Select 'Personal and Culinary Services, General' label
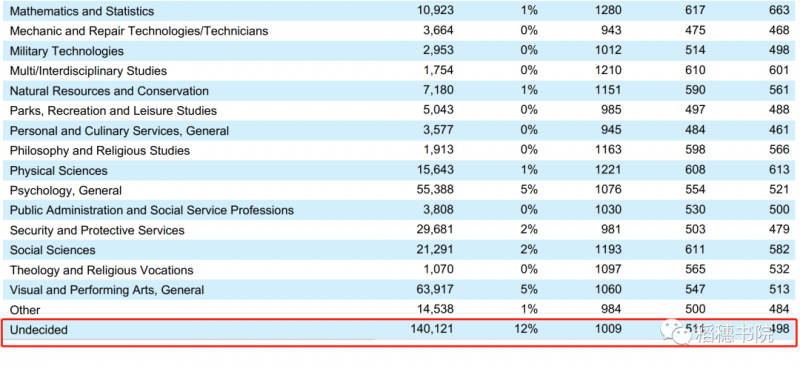The image size is (800, 369). pos(119,131)
